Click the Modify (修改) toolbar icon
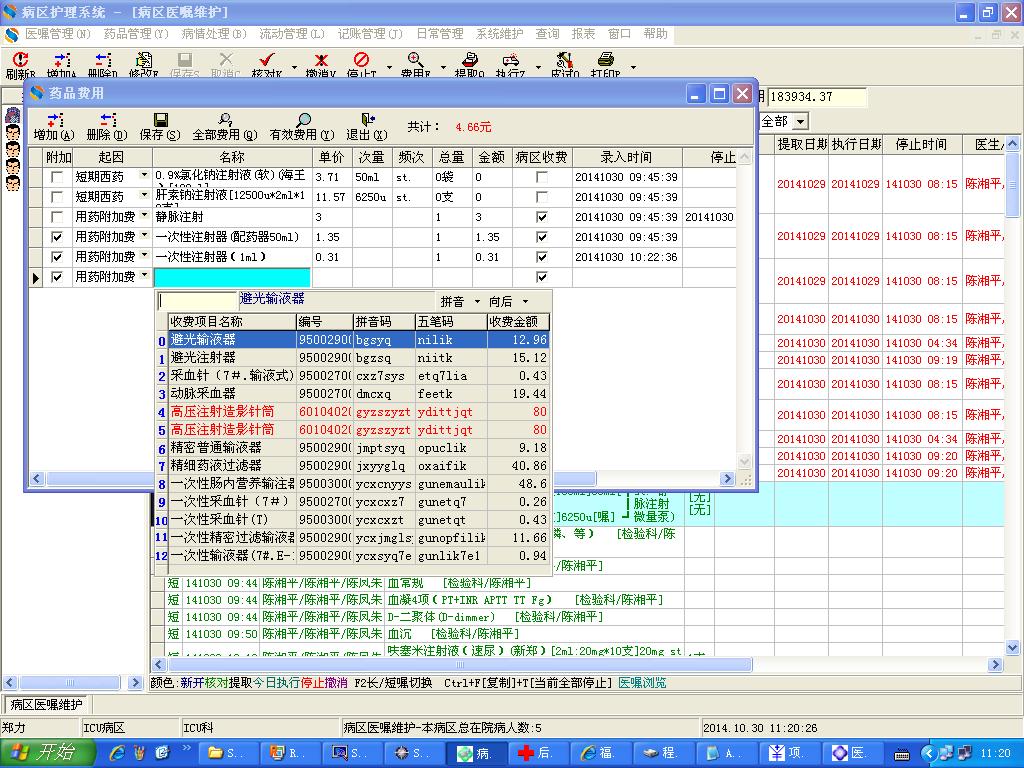1024x768 pixels. [x=144, y=63]
